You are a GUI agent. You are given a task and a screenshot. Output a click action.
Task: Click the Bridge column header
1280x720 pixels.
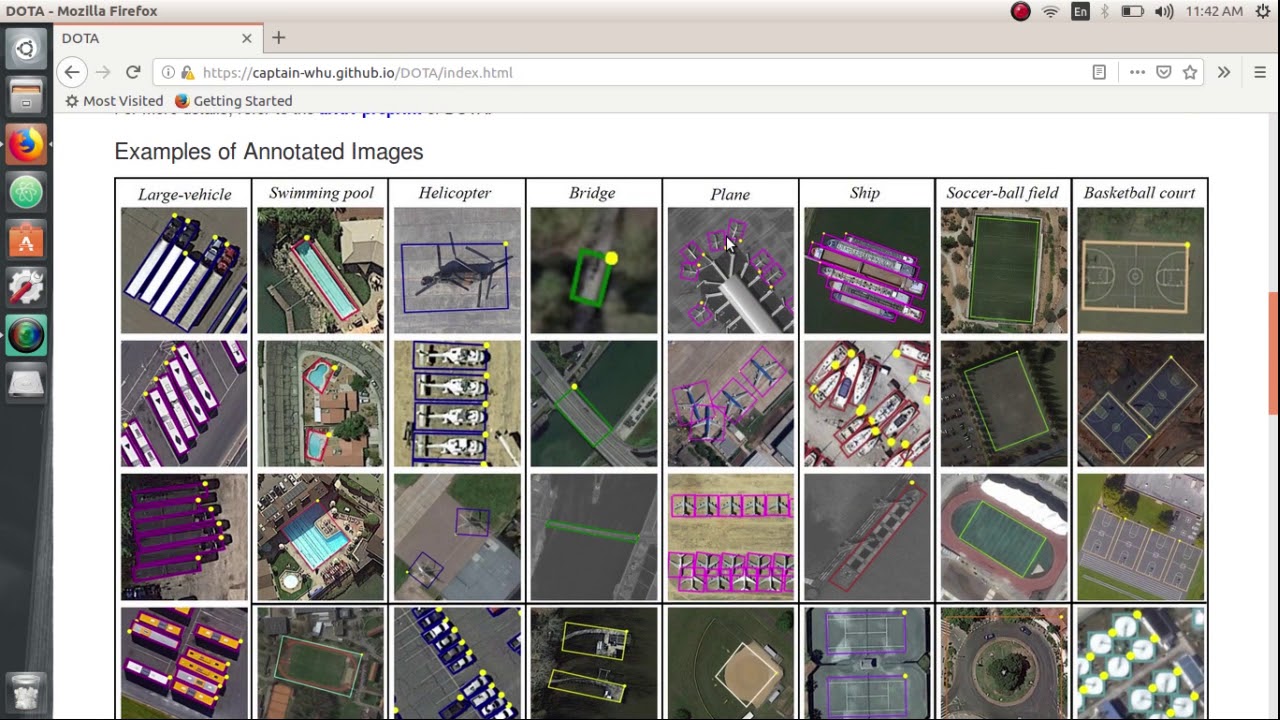pyautogui.click(x=592, y=193)
